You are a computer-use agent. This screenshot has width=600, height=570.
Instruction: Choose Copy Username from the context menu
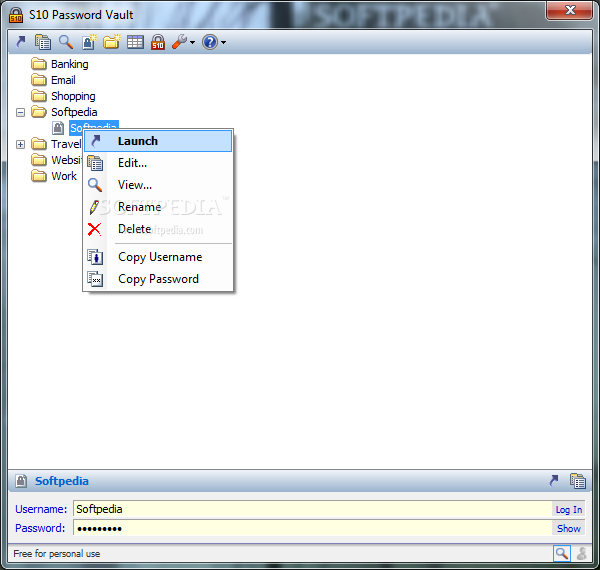pyautogui.click(x=158, y=257)
